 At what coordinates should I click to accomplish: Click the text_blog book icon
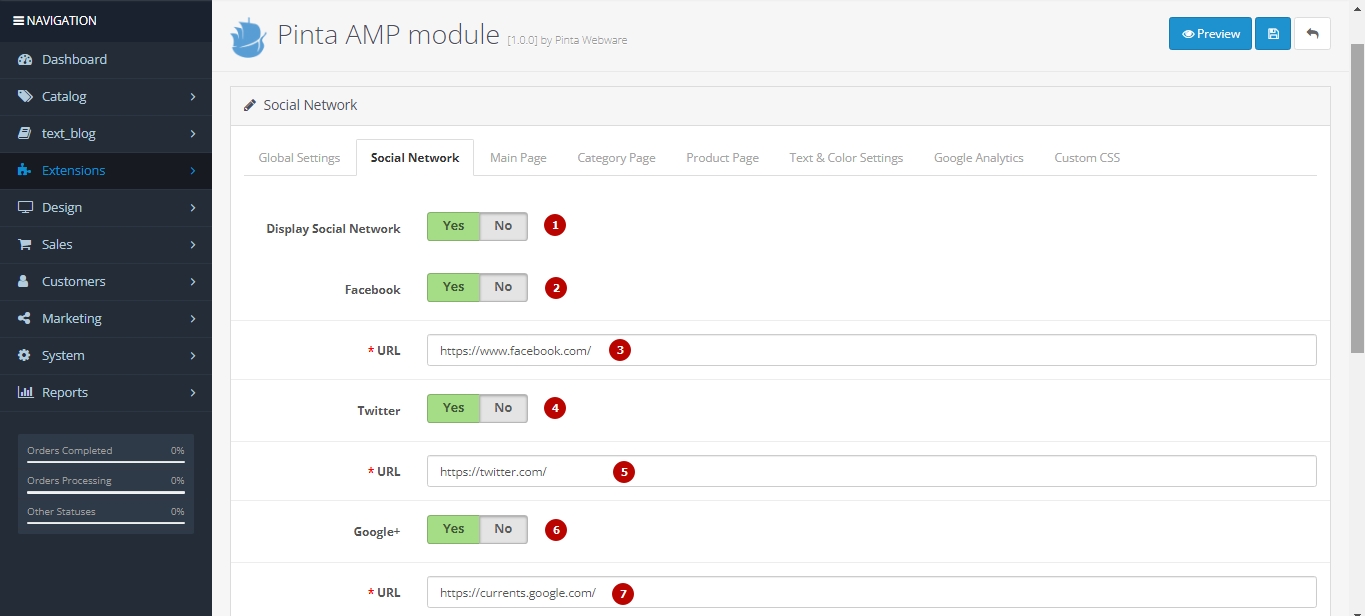pos(25,134)
